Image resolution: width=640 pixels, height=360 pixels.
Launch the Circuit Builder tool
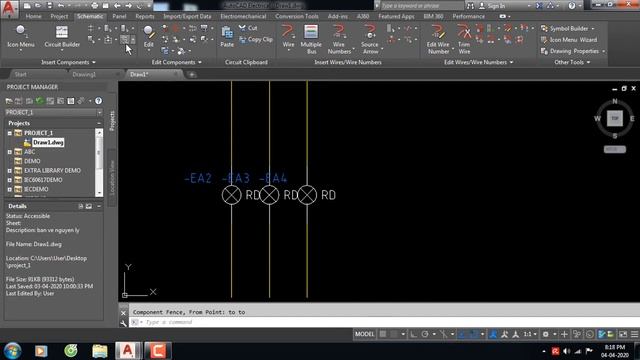[62, 36]
